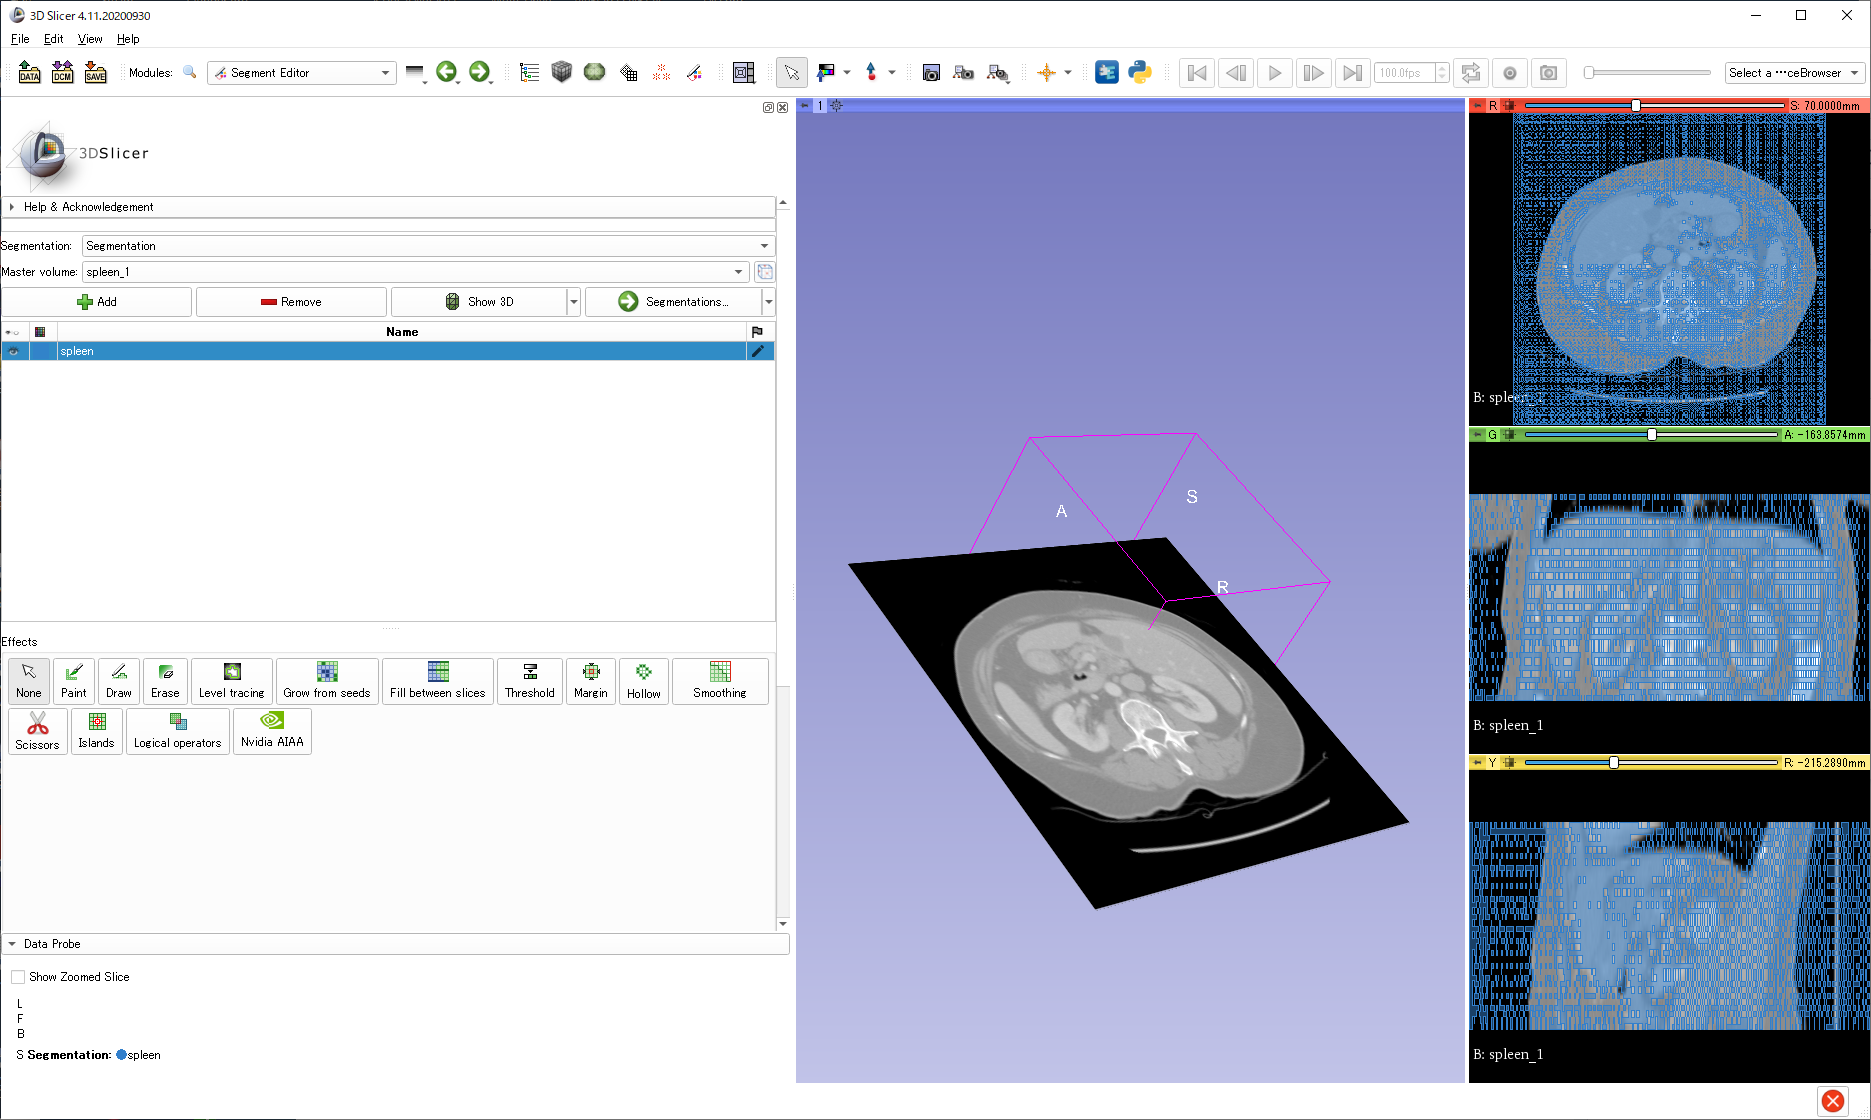This screenshot has height=1120, width=1871.
Task: Open the view layout selector icon
Action: coord(743,72)
